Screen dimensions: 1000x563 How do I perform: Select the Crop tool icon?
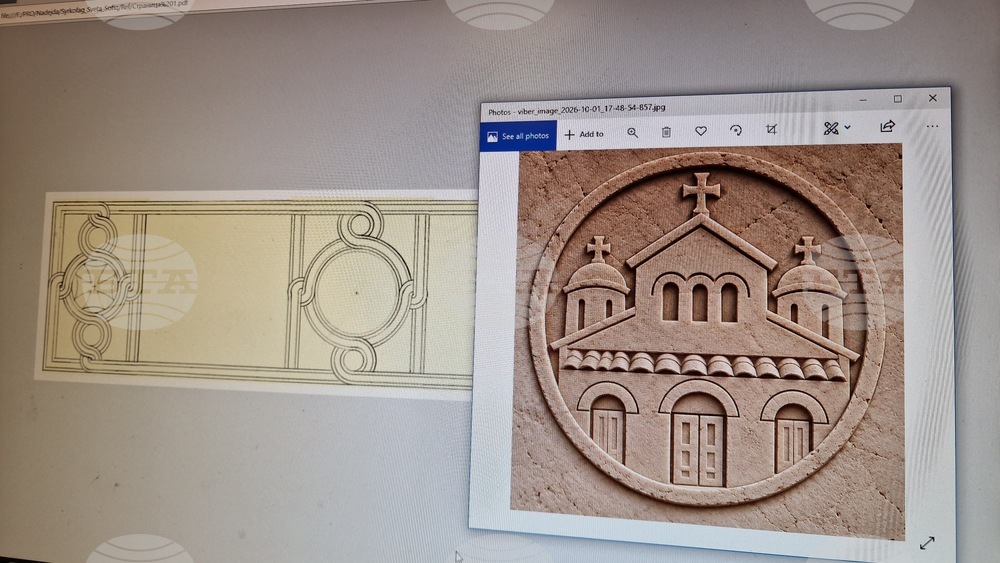pos(771,129)
